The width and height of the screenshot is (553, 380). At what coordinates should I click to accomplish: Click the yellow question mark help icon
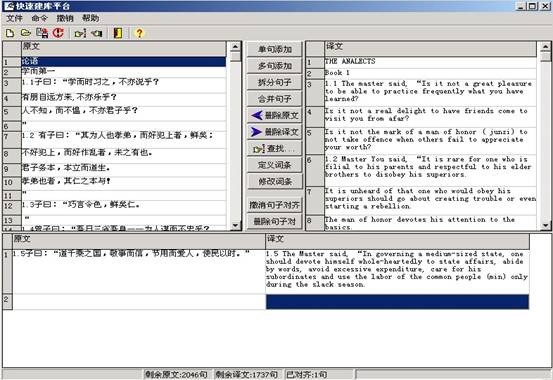pos(139,33)
